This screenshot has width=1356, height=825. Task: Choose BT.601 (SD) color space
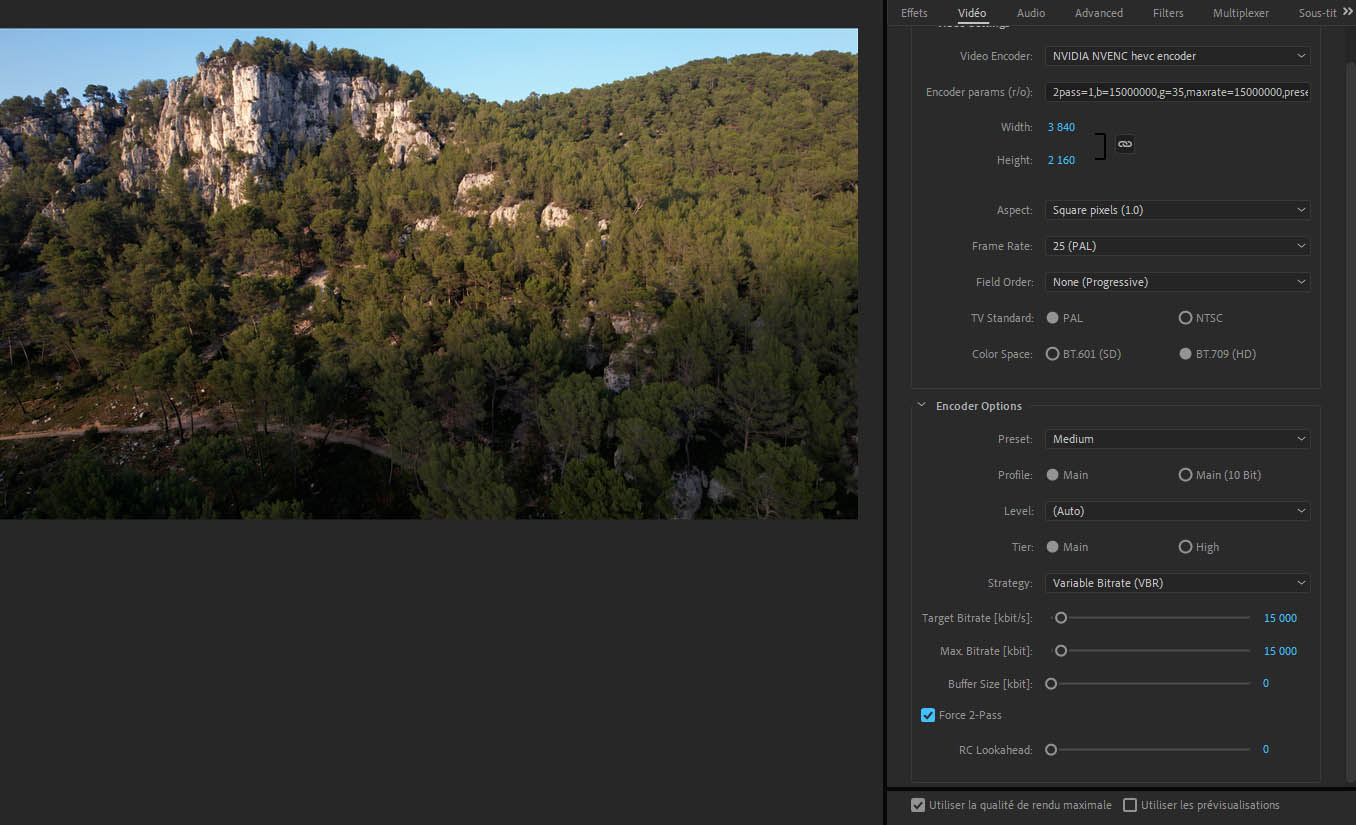[x=1053, y=354]
